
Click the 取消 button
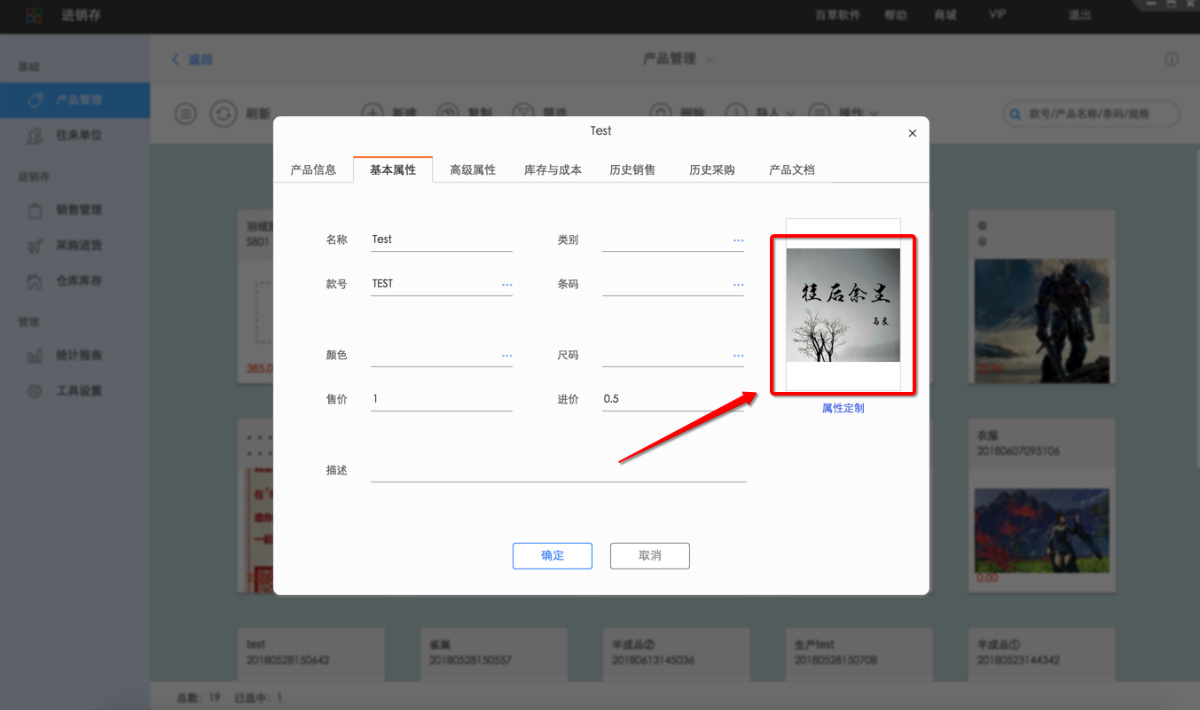pyautogui.click(x=650, y=556)
